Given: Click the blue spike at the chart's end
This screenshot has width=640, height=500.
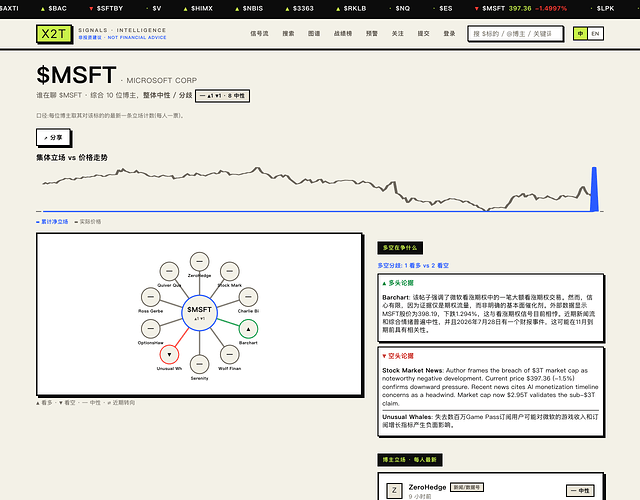Looking at the screenshot, I should [x=594, y=189].
